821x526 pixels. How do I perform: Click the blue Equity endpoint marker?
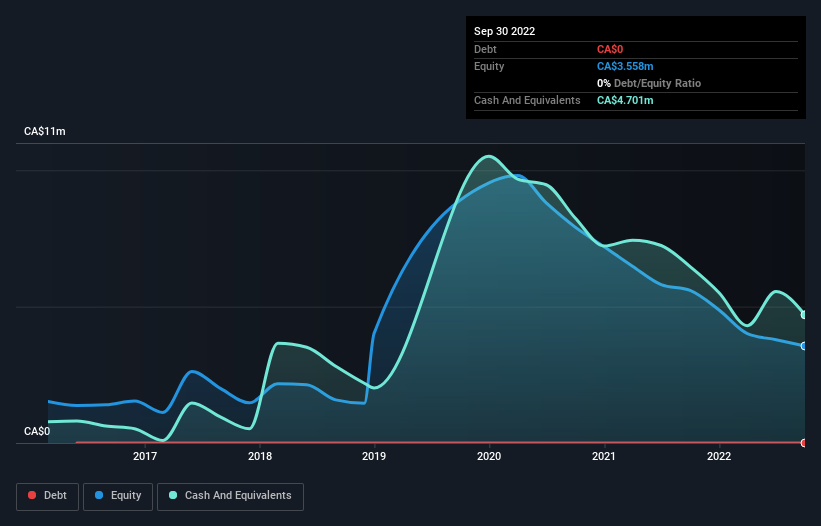tap(804, 346)
